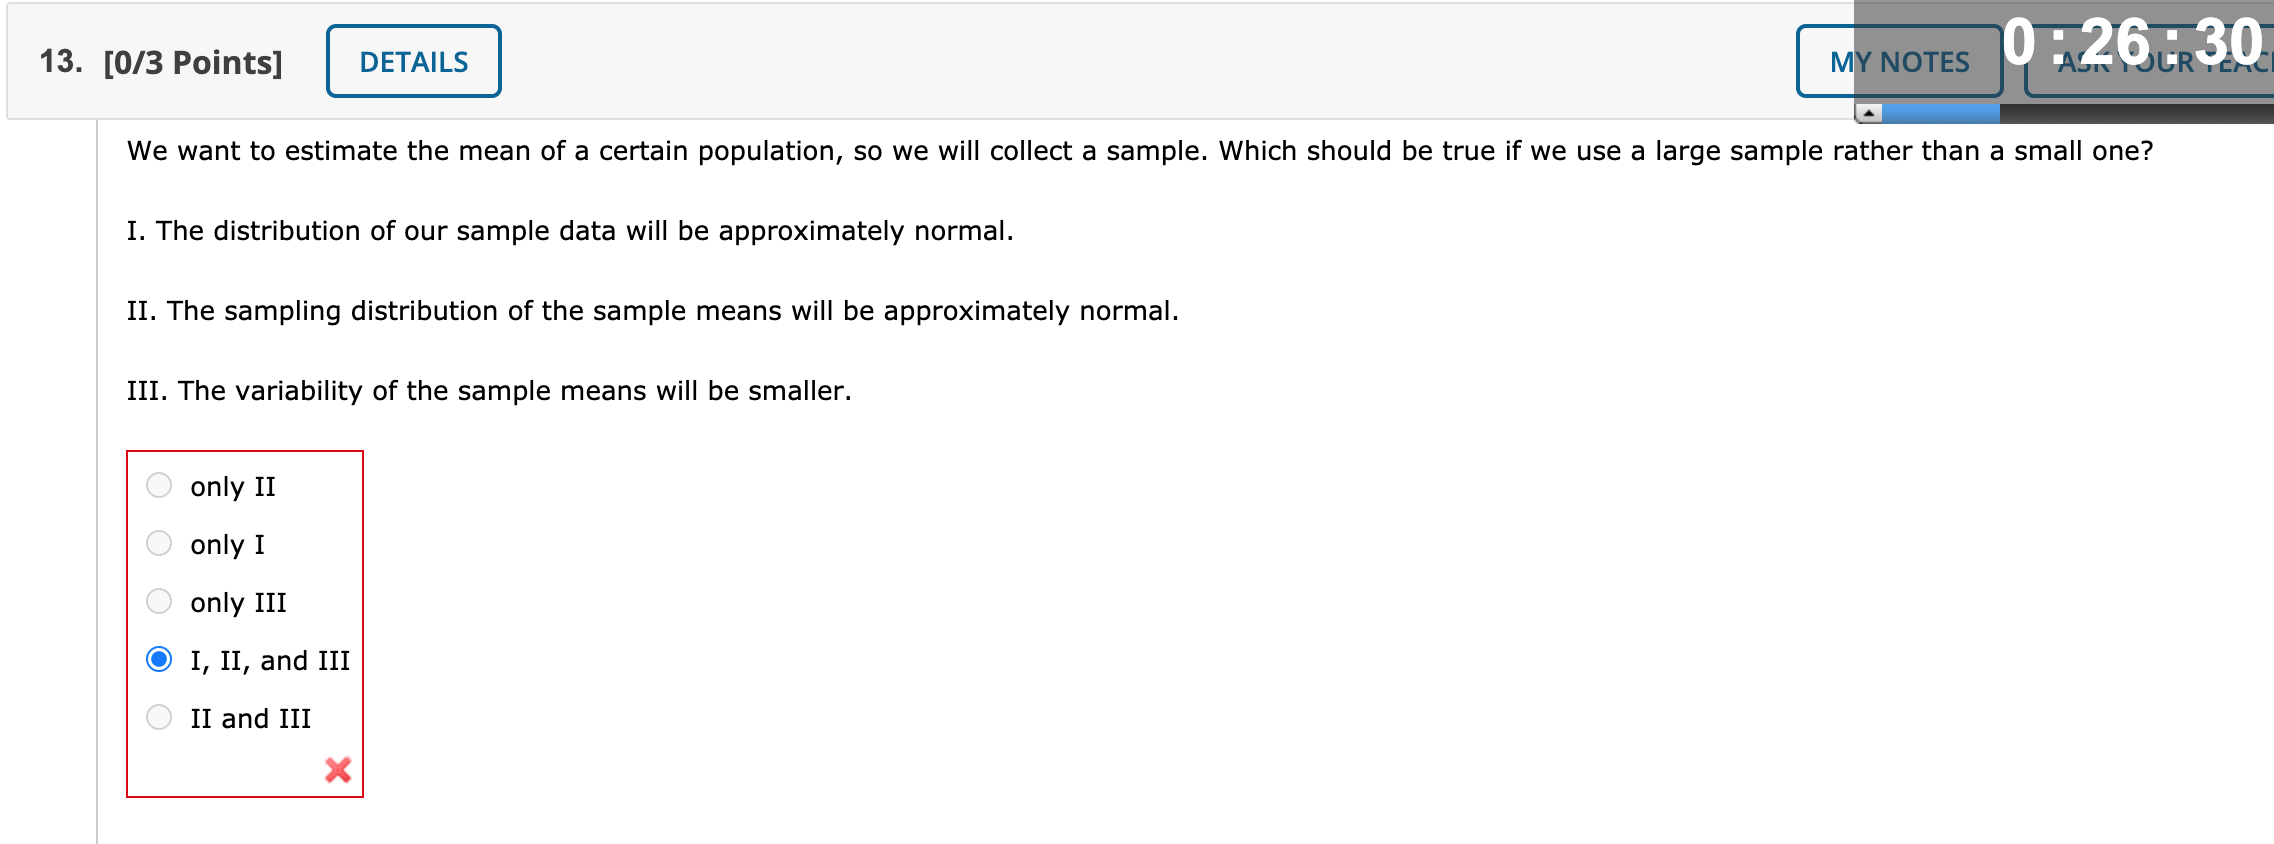Click the red X incorrect answer icon
Screen dimensions: 2274x844
pos(336,771)
